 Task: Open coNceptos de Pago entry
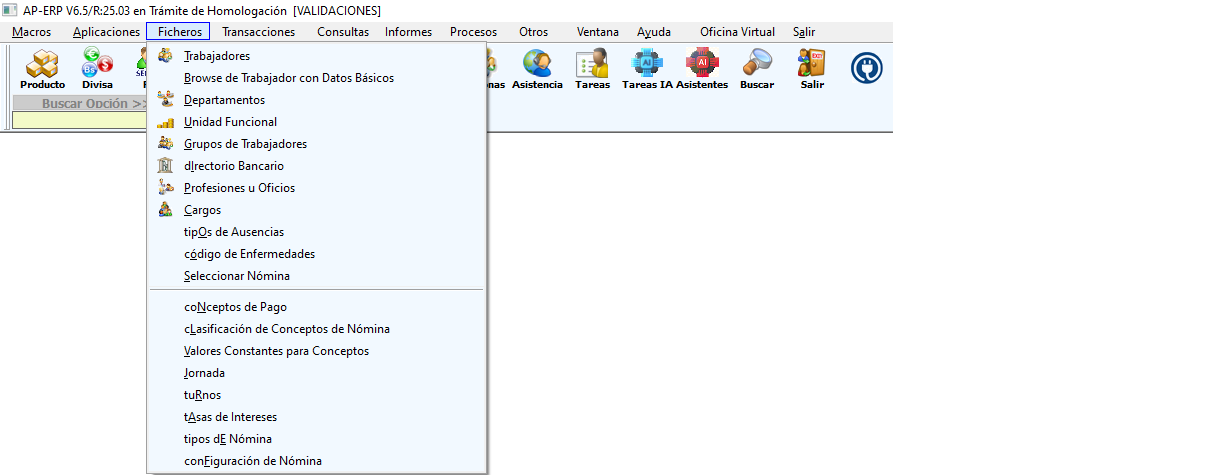tap(316, 307)
